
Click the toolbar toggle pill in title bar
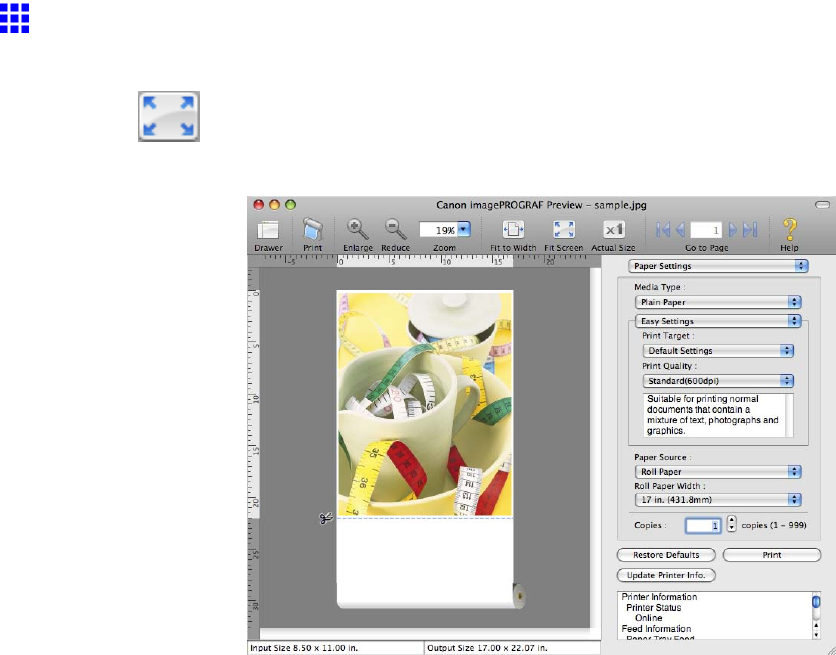click(823, 205)
